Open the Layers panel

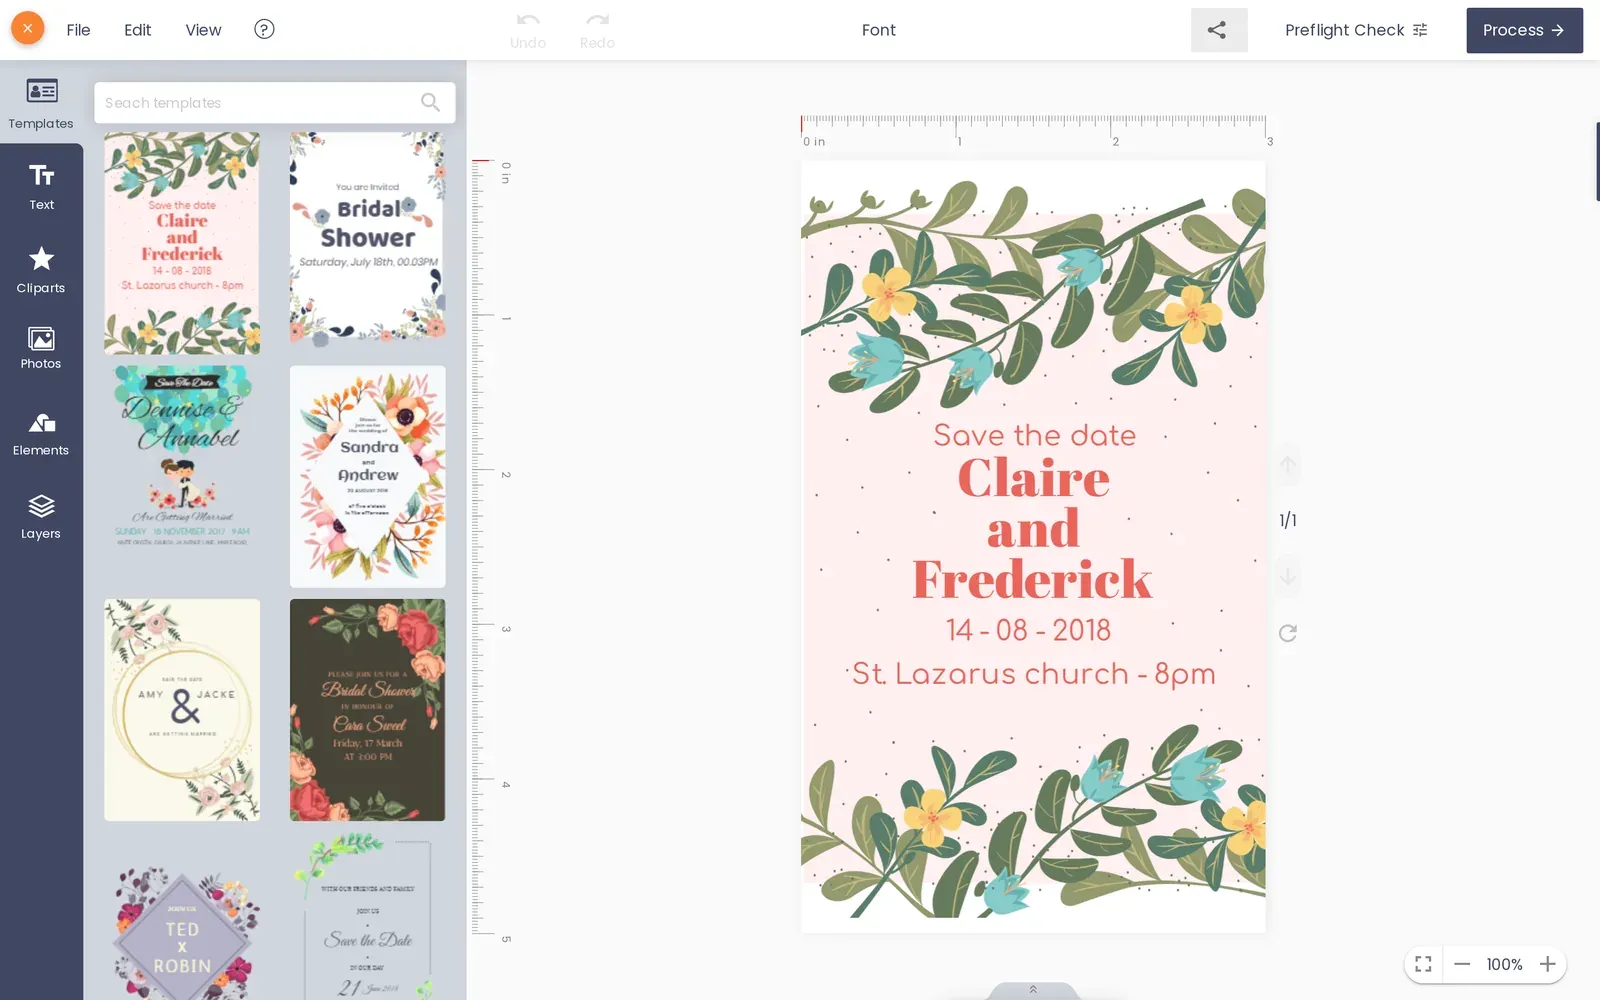point(41,517)
